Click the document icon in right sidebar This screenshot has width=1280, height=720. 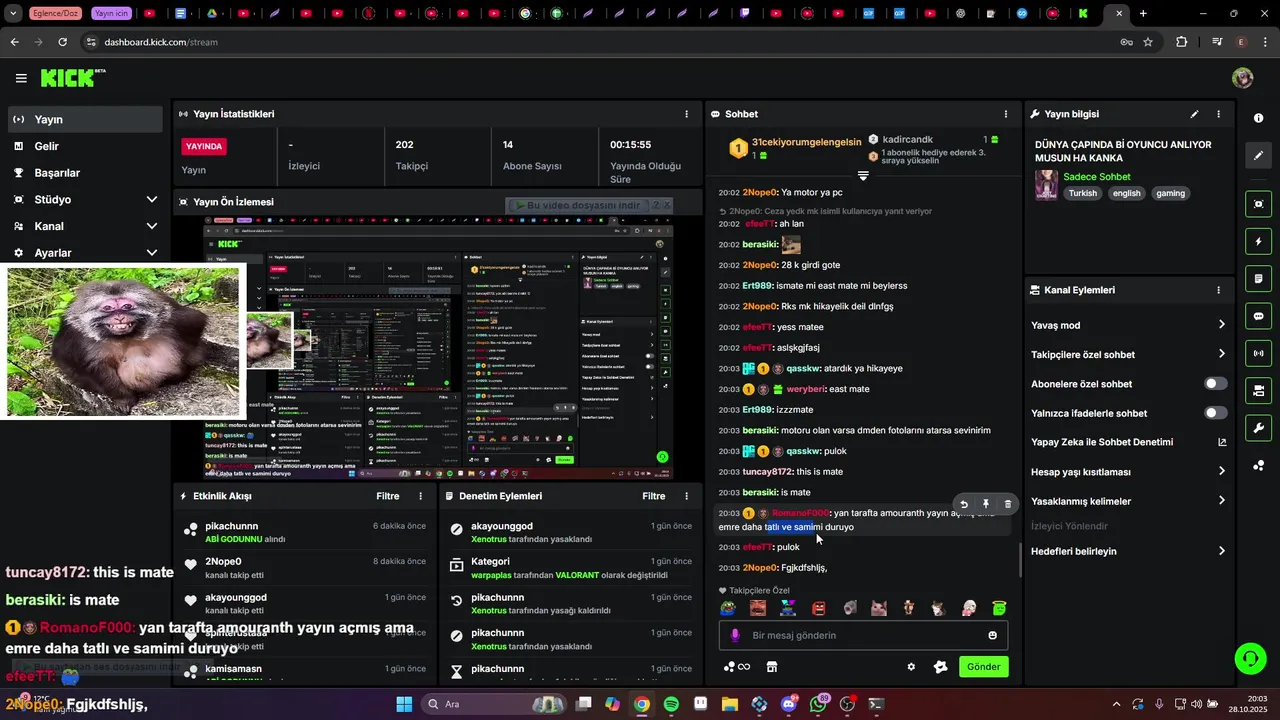coord(1258,278)
